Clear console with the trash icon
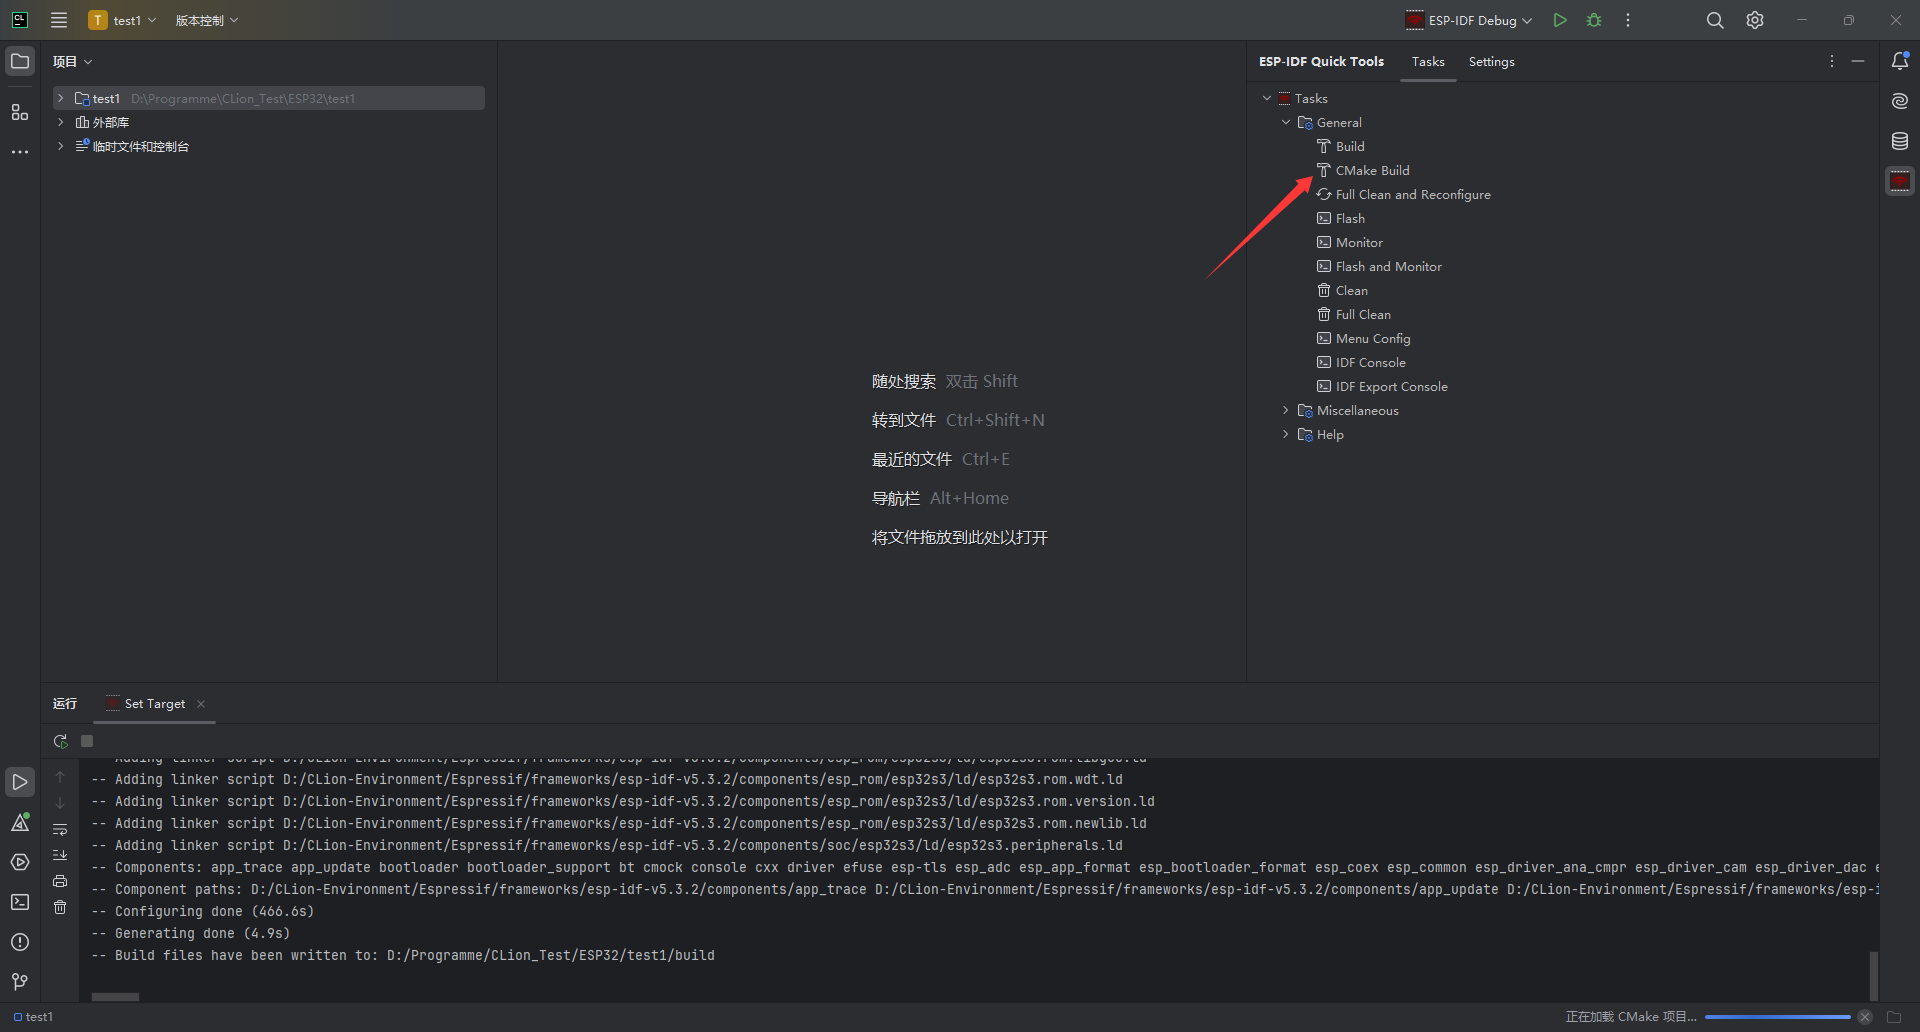The height and width of the screenshot is (1032, 1920). click(60, 907)
